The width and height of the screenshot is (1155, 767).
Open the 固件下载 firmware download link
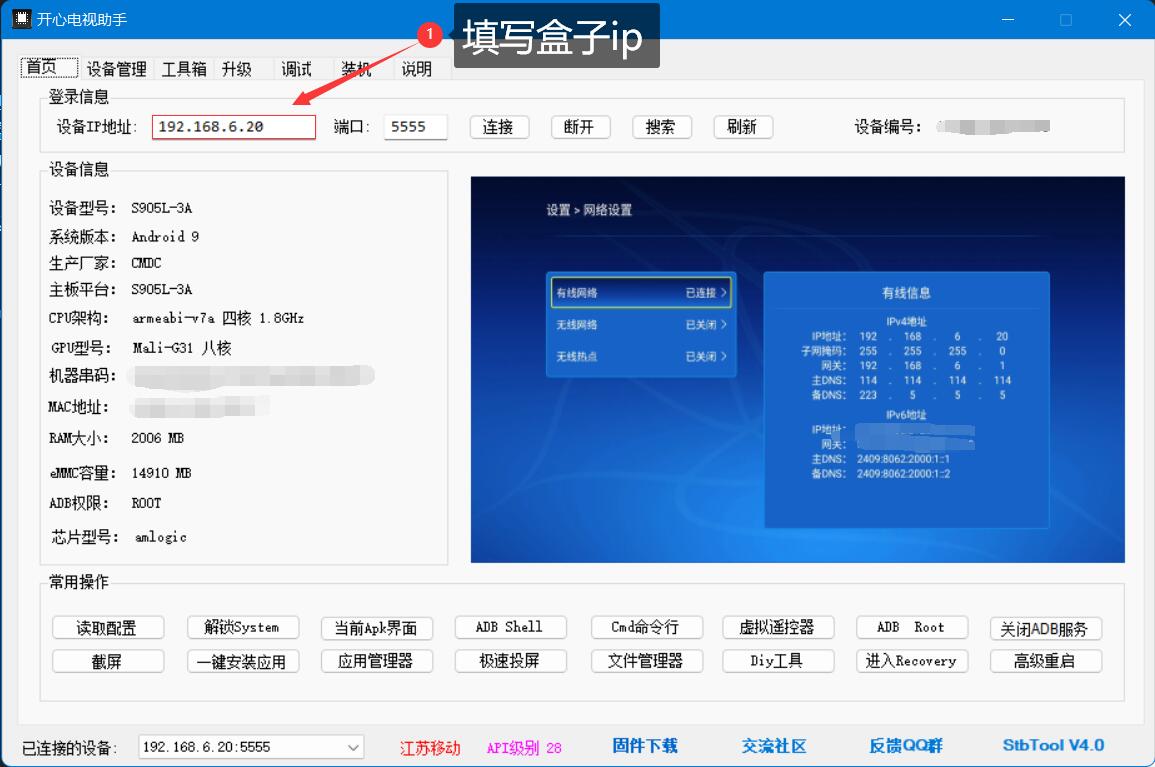[644, 746]
